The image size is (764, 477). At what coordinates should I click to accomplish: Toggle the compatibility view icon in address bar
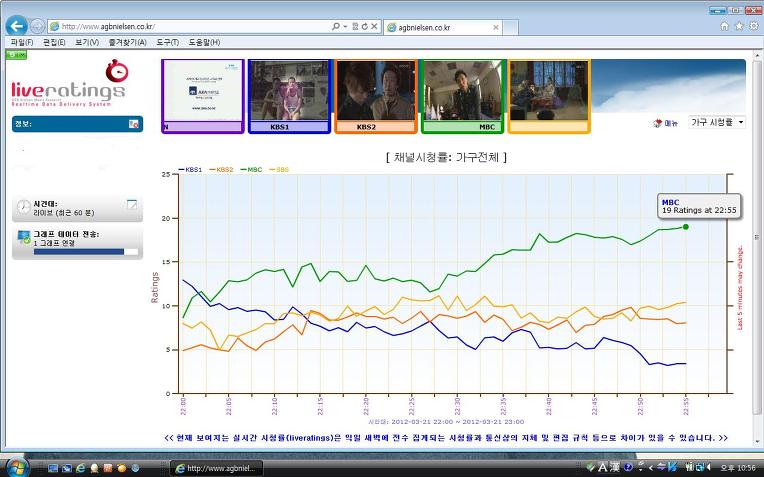pyautogui.click(x=355, y=26)
